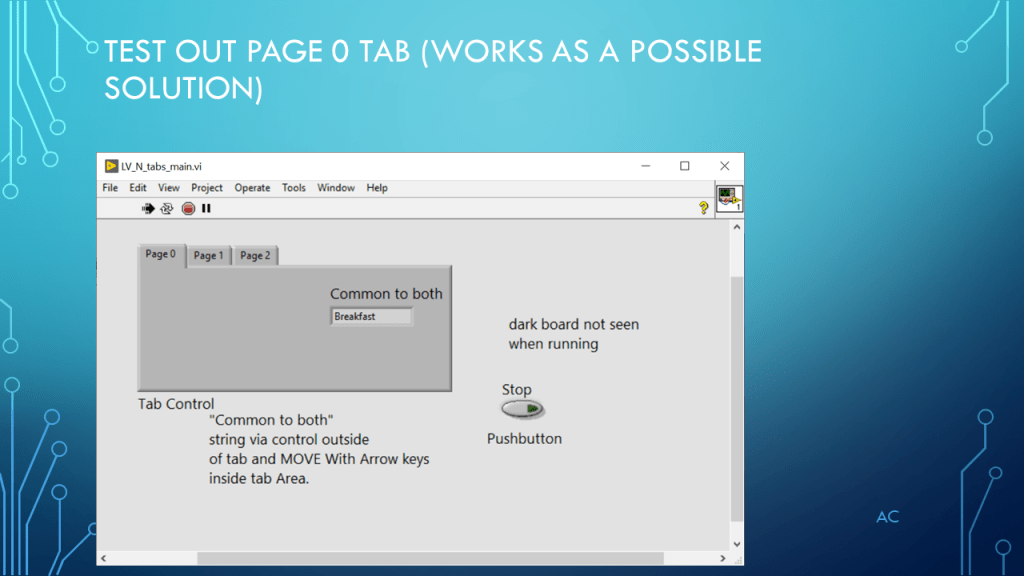Click the vertical scrollbar down arrow
1024x576 pixels.
[x=737, y=543]
